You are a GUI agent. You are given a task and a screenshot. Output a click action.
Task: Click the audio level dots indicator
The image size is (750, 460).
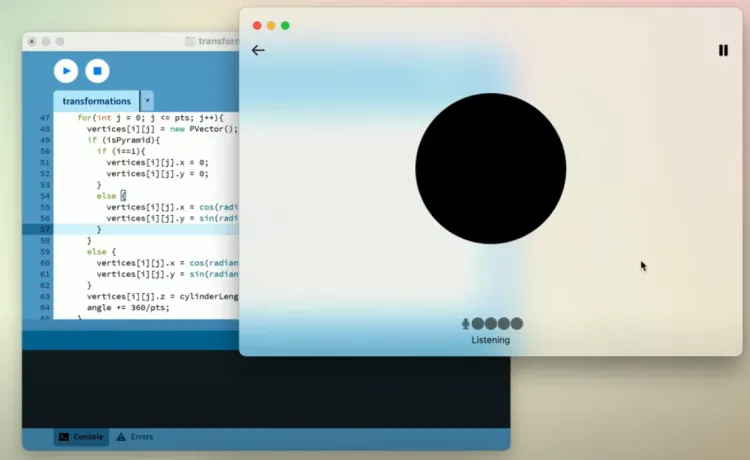(497, 323)
